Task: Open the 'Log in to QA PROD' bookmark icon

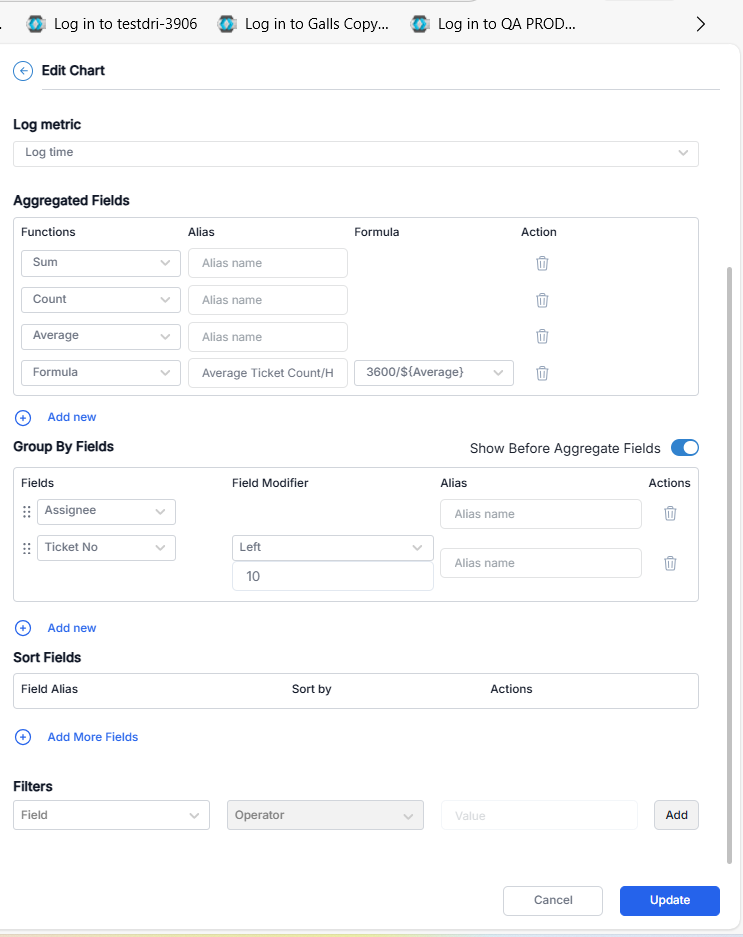Action: tap(420, 24)
